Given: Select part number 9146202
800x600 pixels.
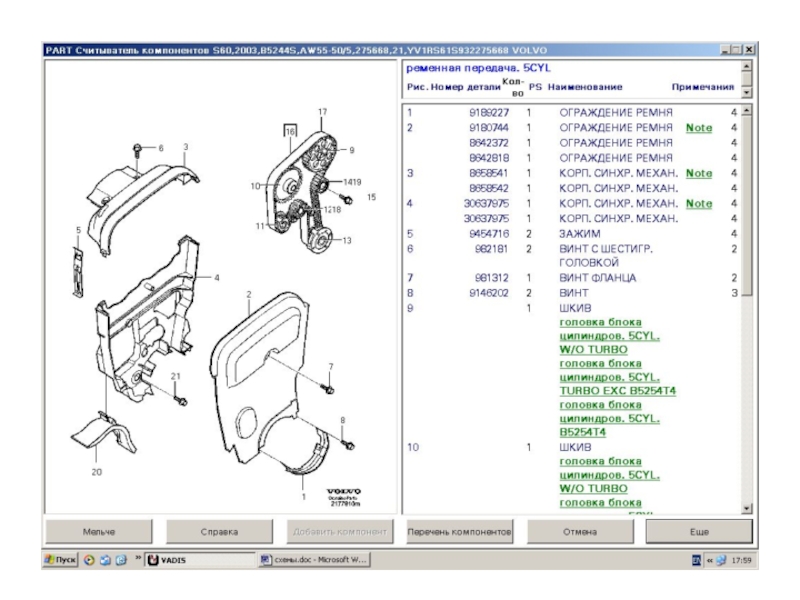Looking at the screenshot, I should tap(489, 293).
